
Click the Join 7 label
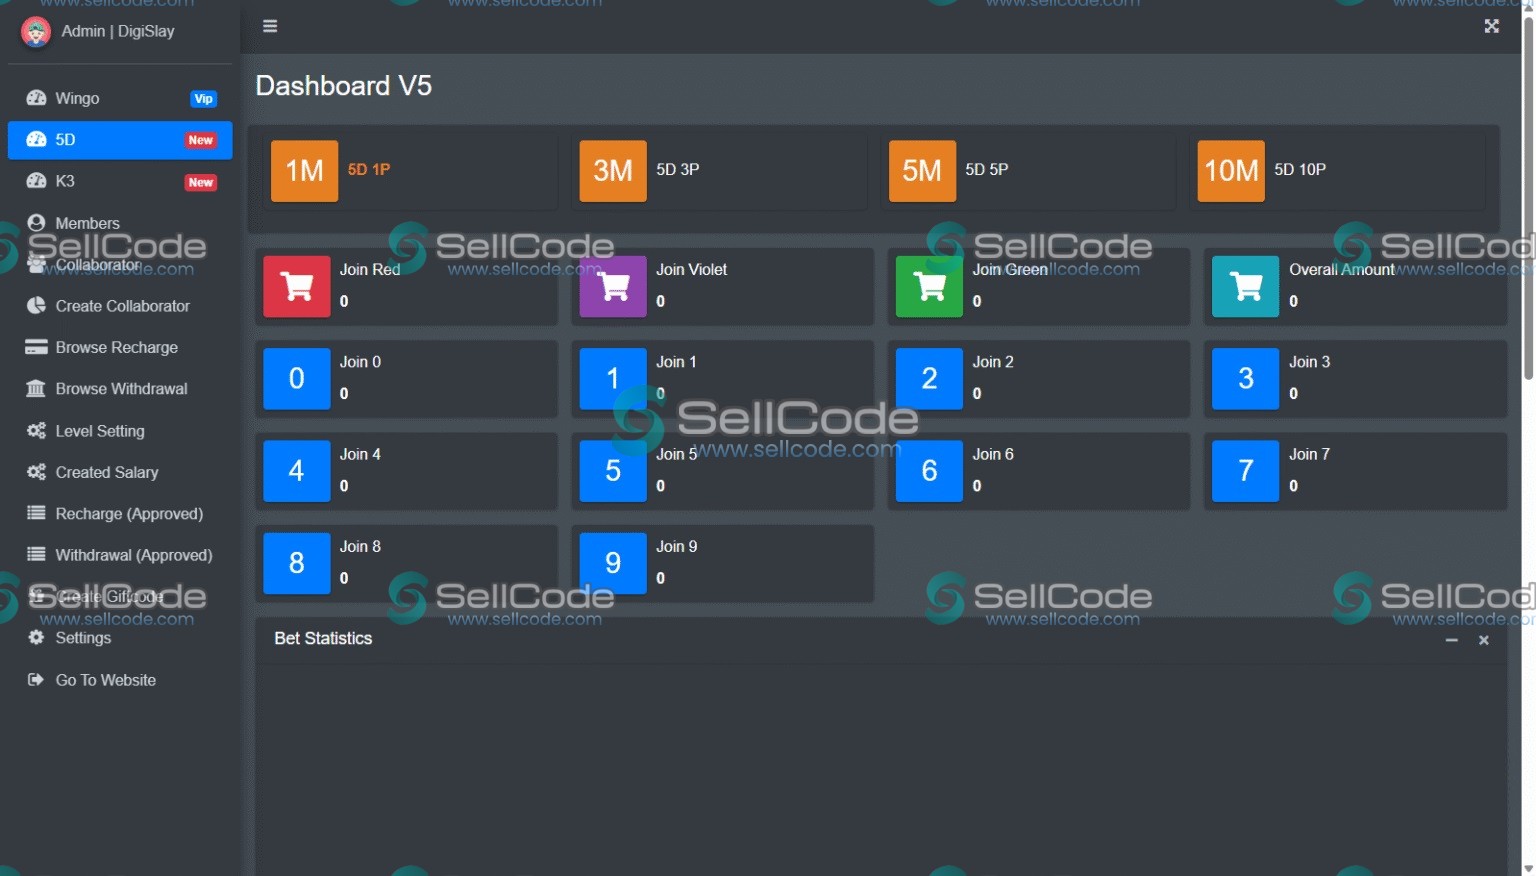tap(1309, 454)
